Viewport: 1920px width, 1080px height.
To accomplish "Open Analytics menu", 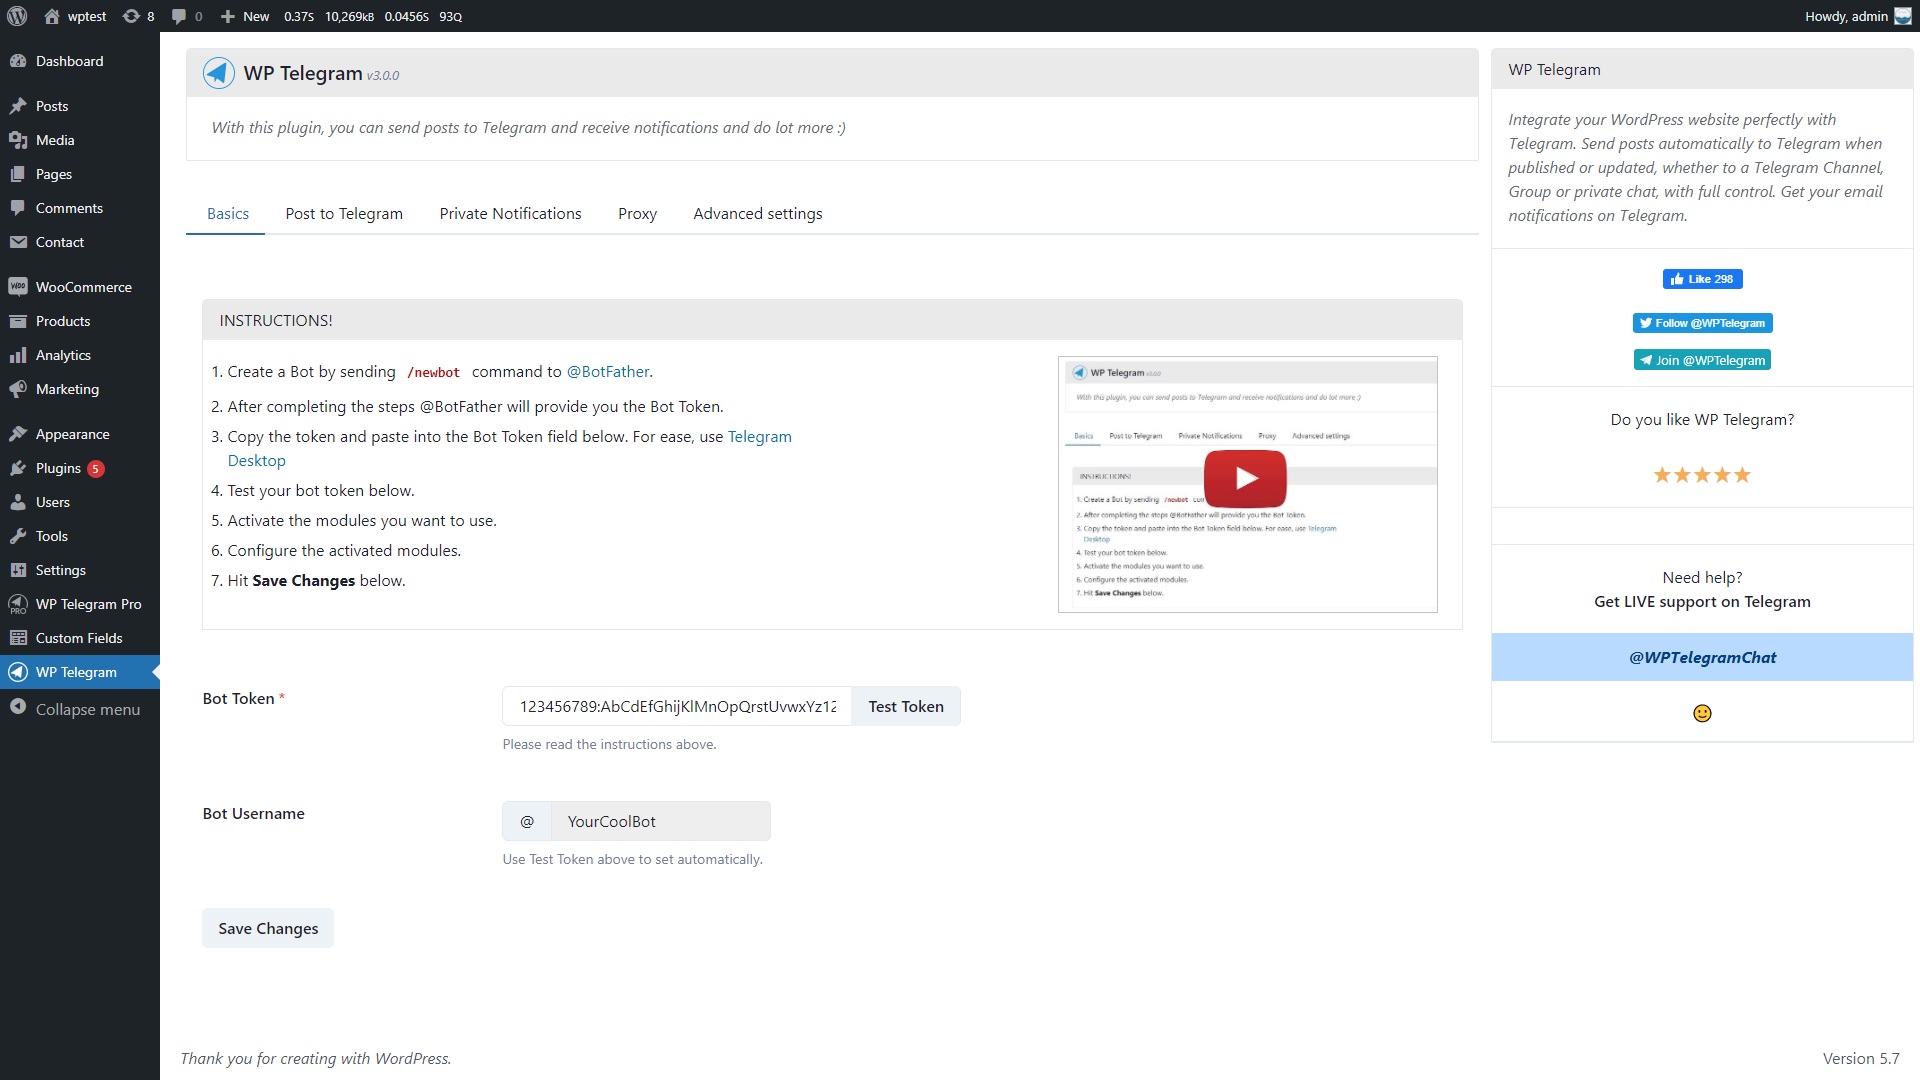I will point(80,355).
